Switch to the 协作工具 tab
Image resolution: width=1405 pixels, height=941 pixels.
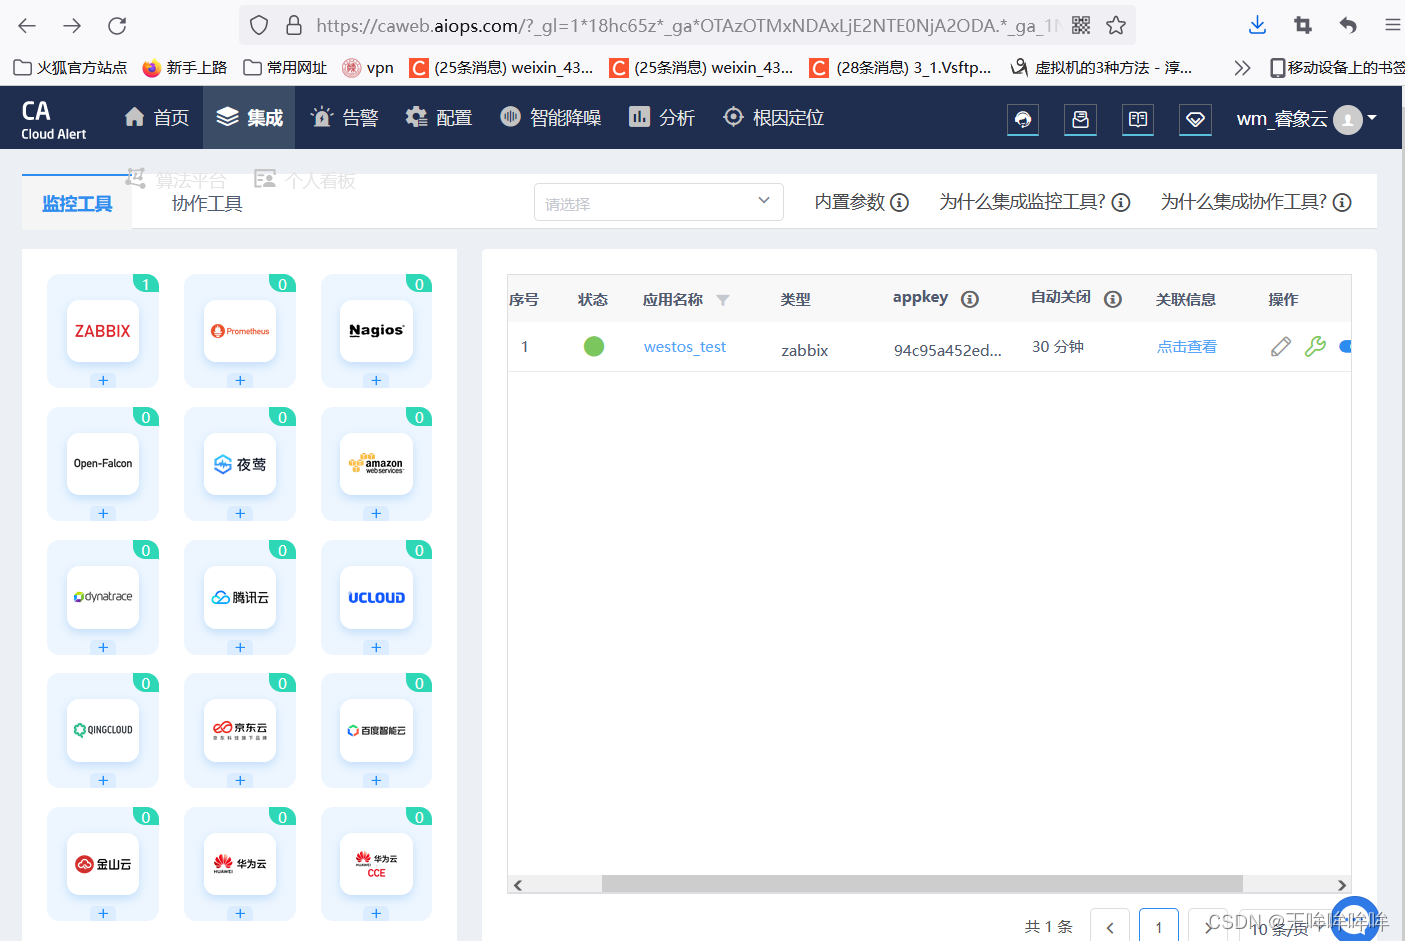point(207,204)
